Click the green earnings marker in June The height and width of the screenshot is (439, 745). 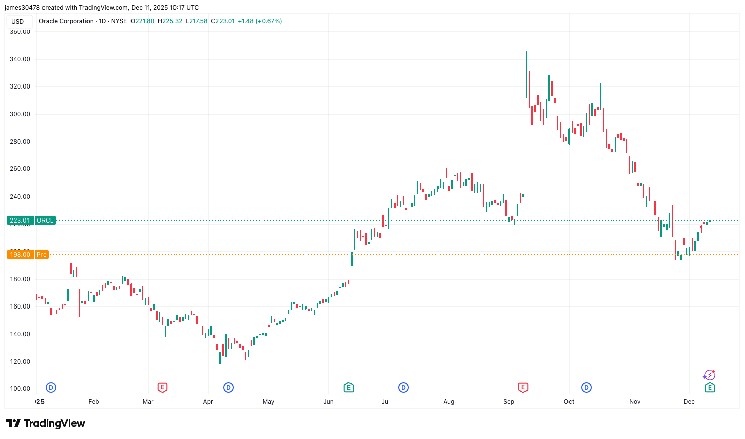(348, 386)
